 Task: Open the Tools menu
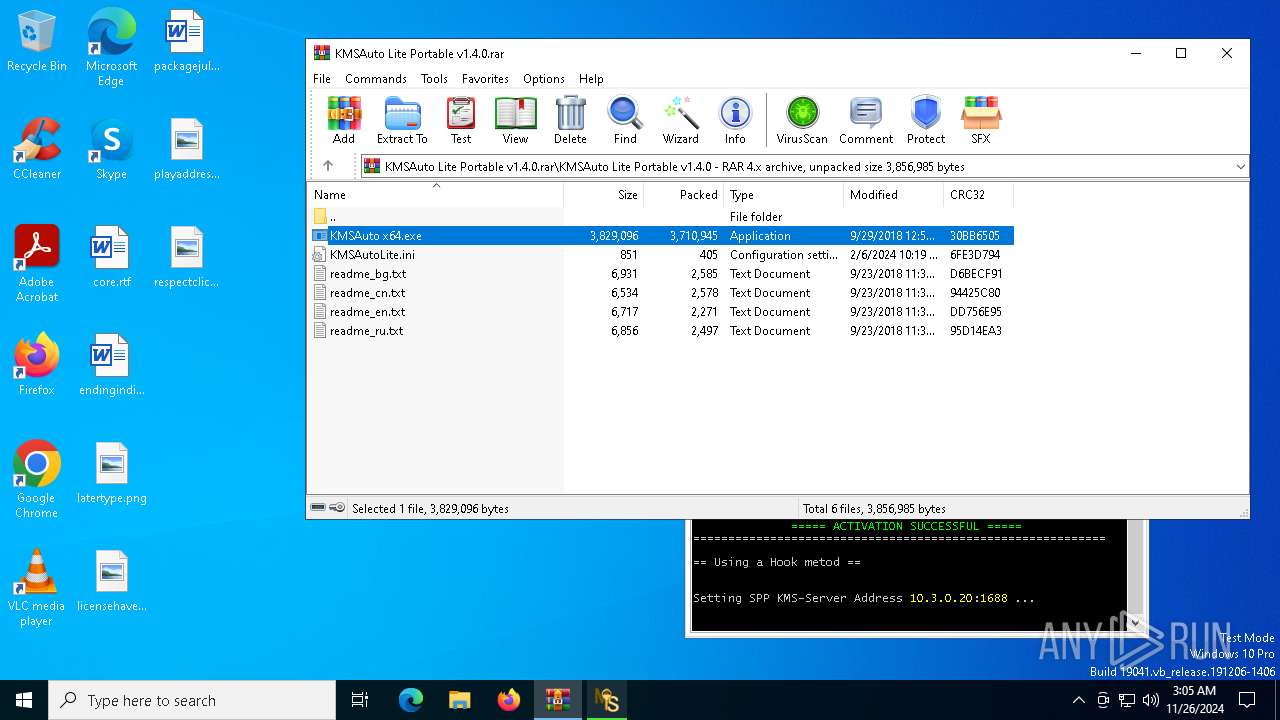click(434, 79)
